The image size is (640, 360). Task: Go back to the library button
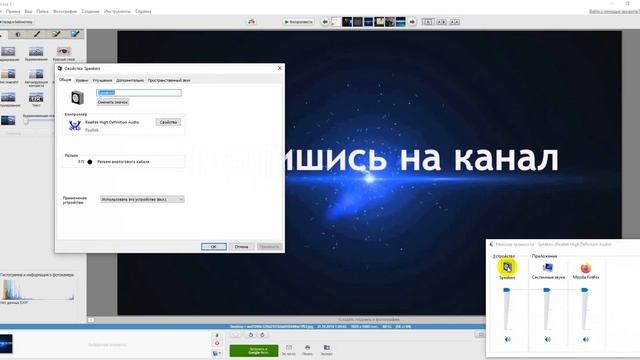[16, 22]
